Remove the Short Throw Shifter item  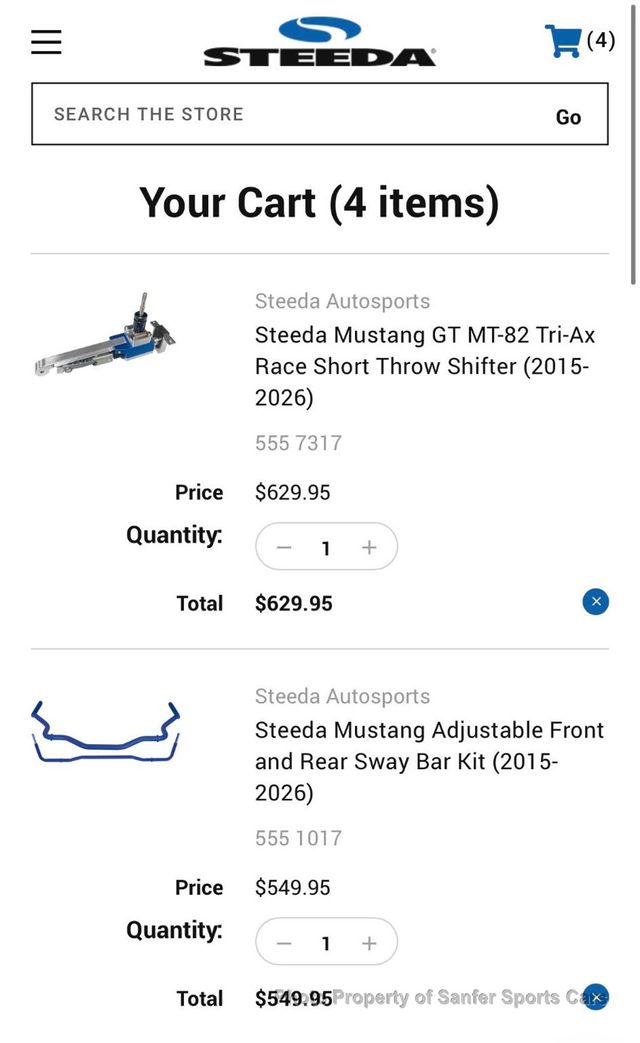(596, 601)
